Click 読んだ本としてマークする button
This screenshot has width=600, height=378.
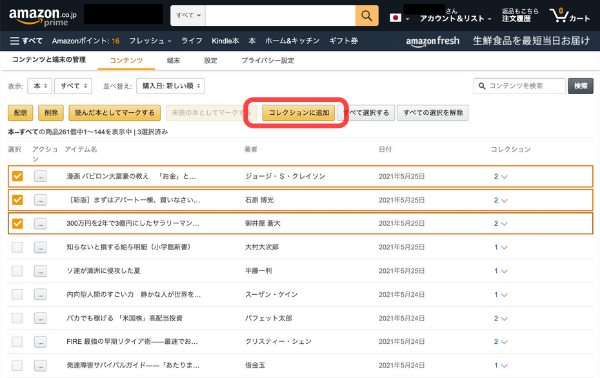[114, 112]
